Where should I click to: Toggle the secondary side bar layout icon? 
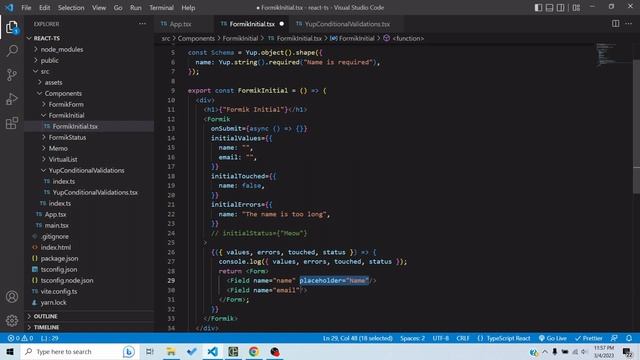click(x=560, y=7)
